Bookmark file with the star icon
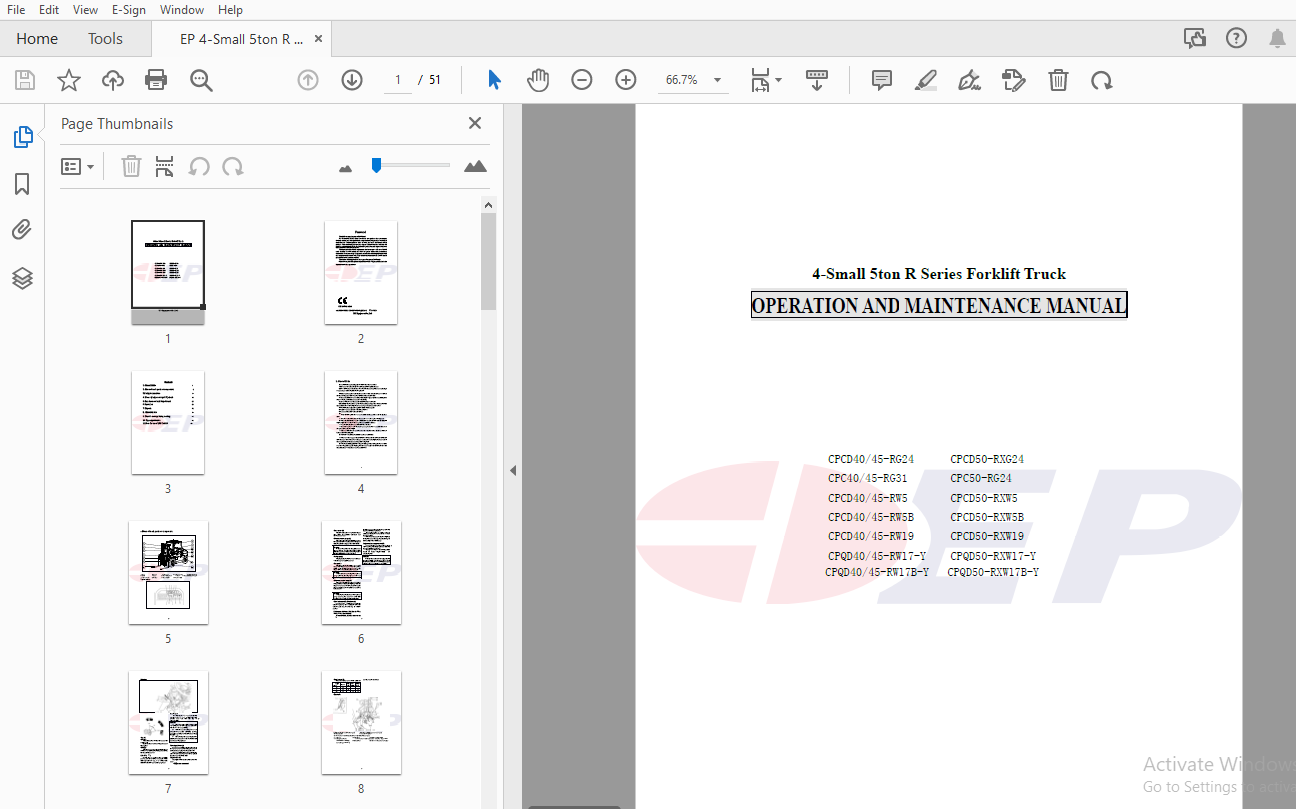The width and height of the screenshot is (1296, 809). 69,80
